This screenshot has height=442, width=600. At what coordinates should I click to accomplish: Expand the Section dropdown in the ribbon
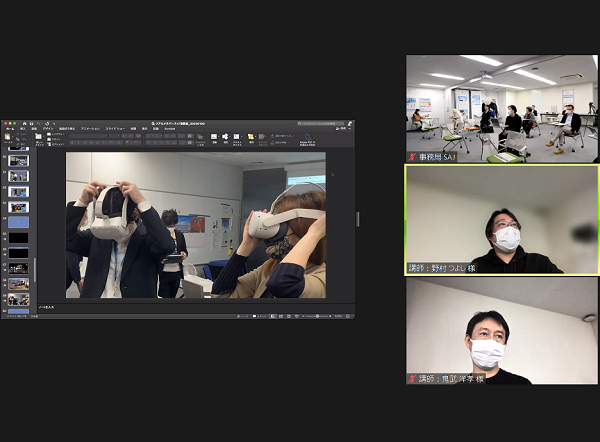(52, 144)
